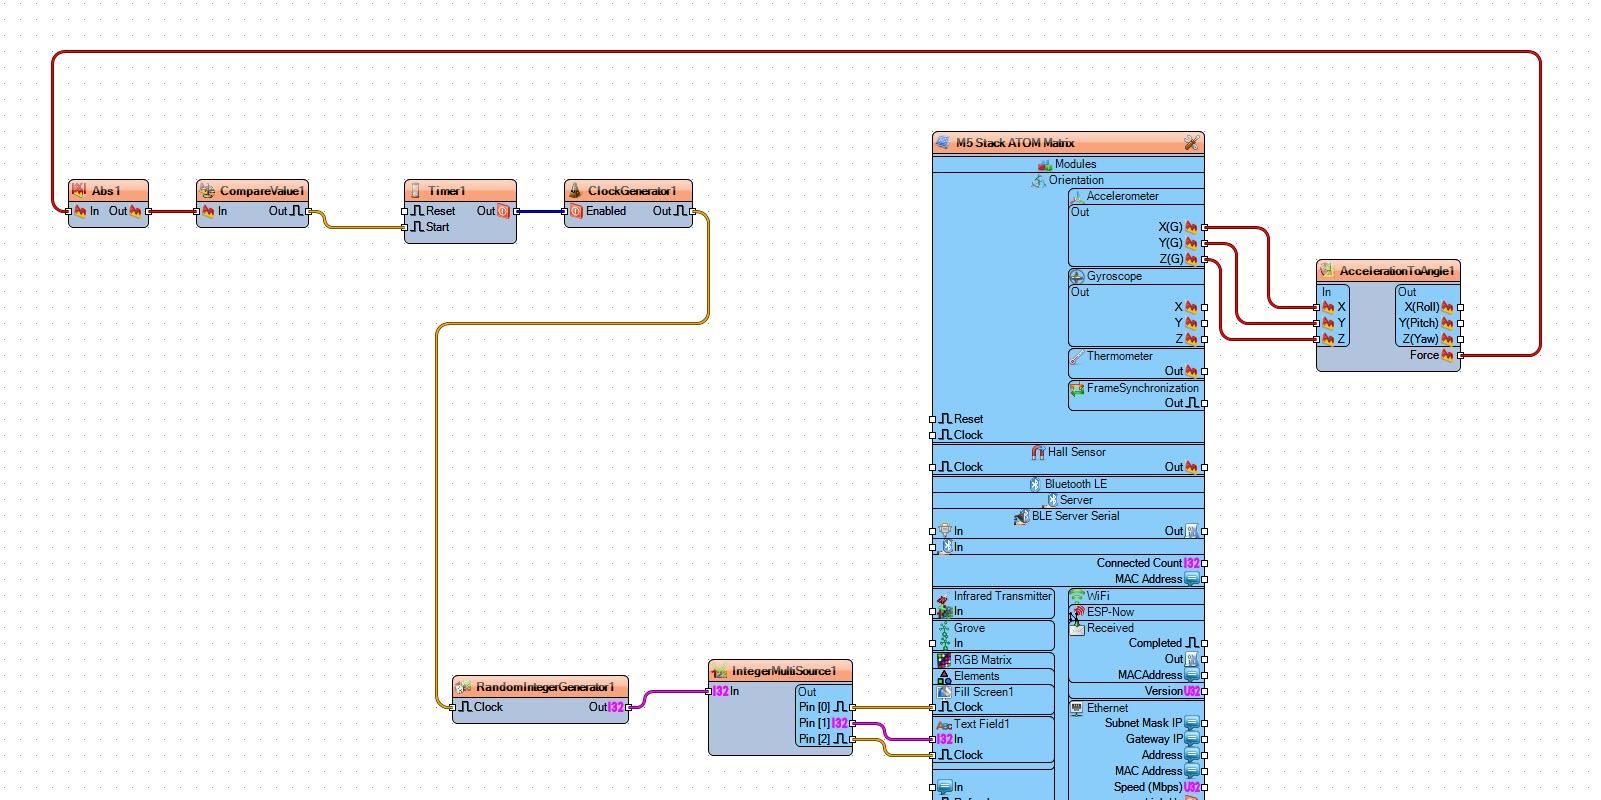Select the Ethernet Gateway IP pin

pos(1205,739)
